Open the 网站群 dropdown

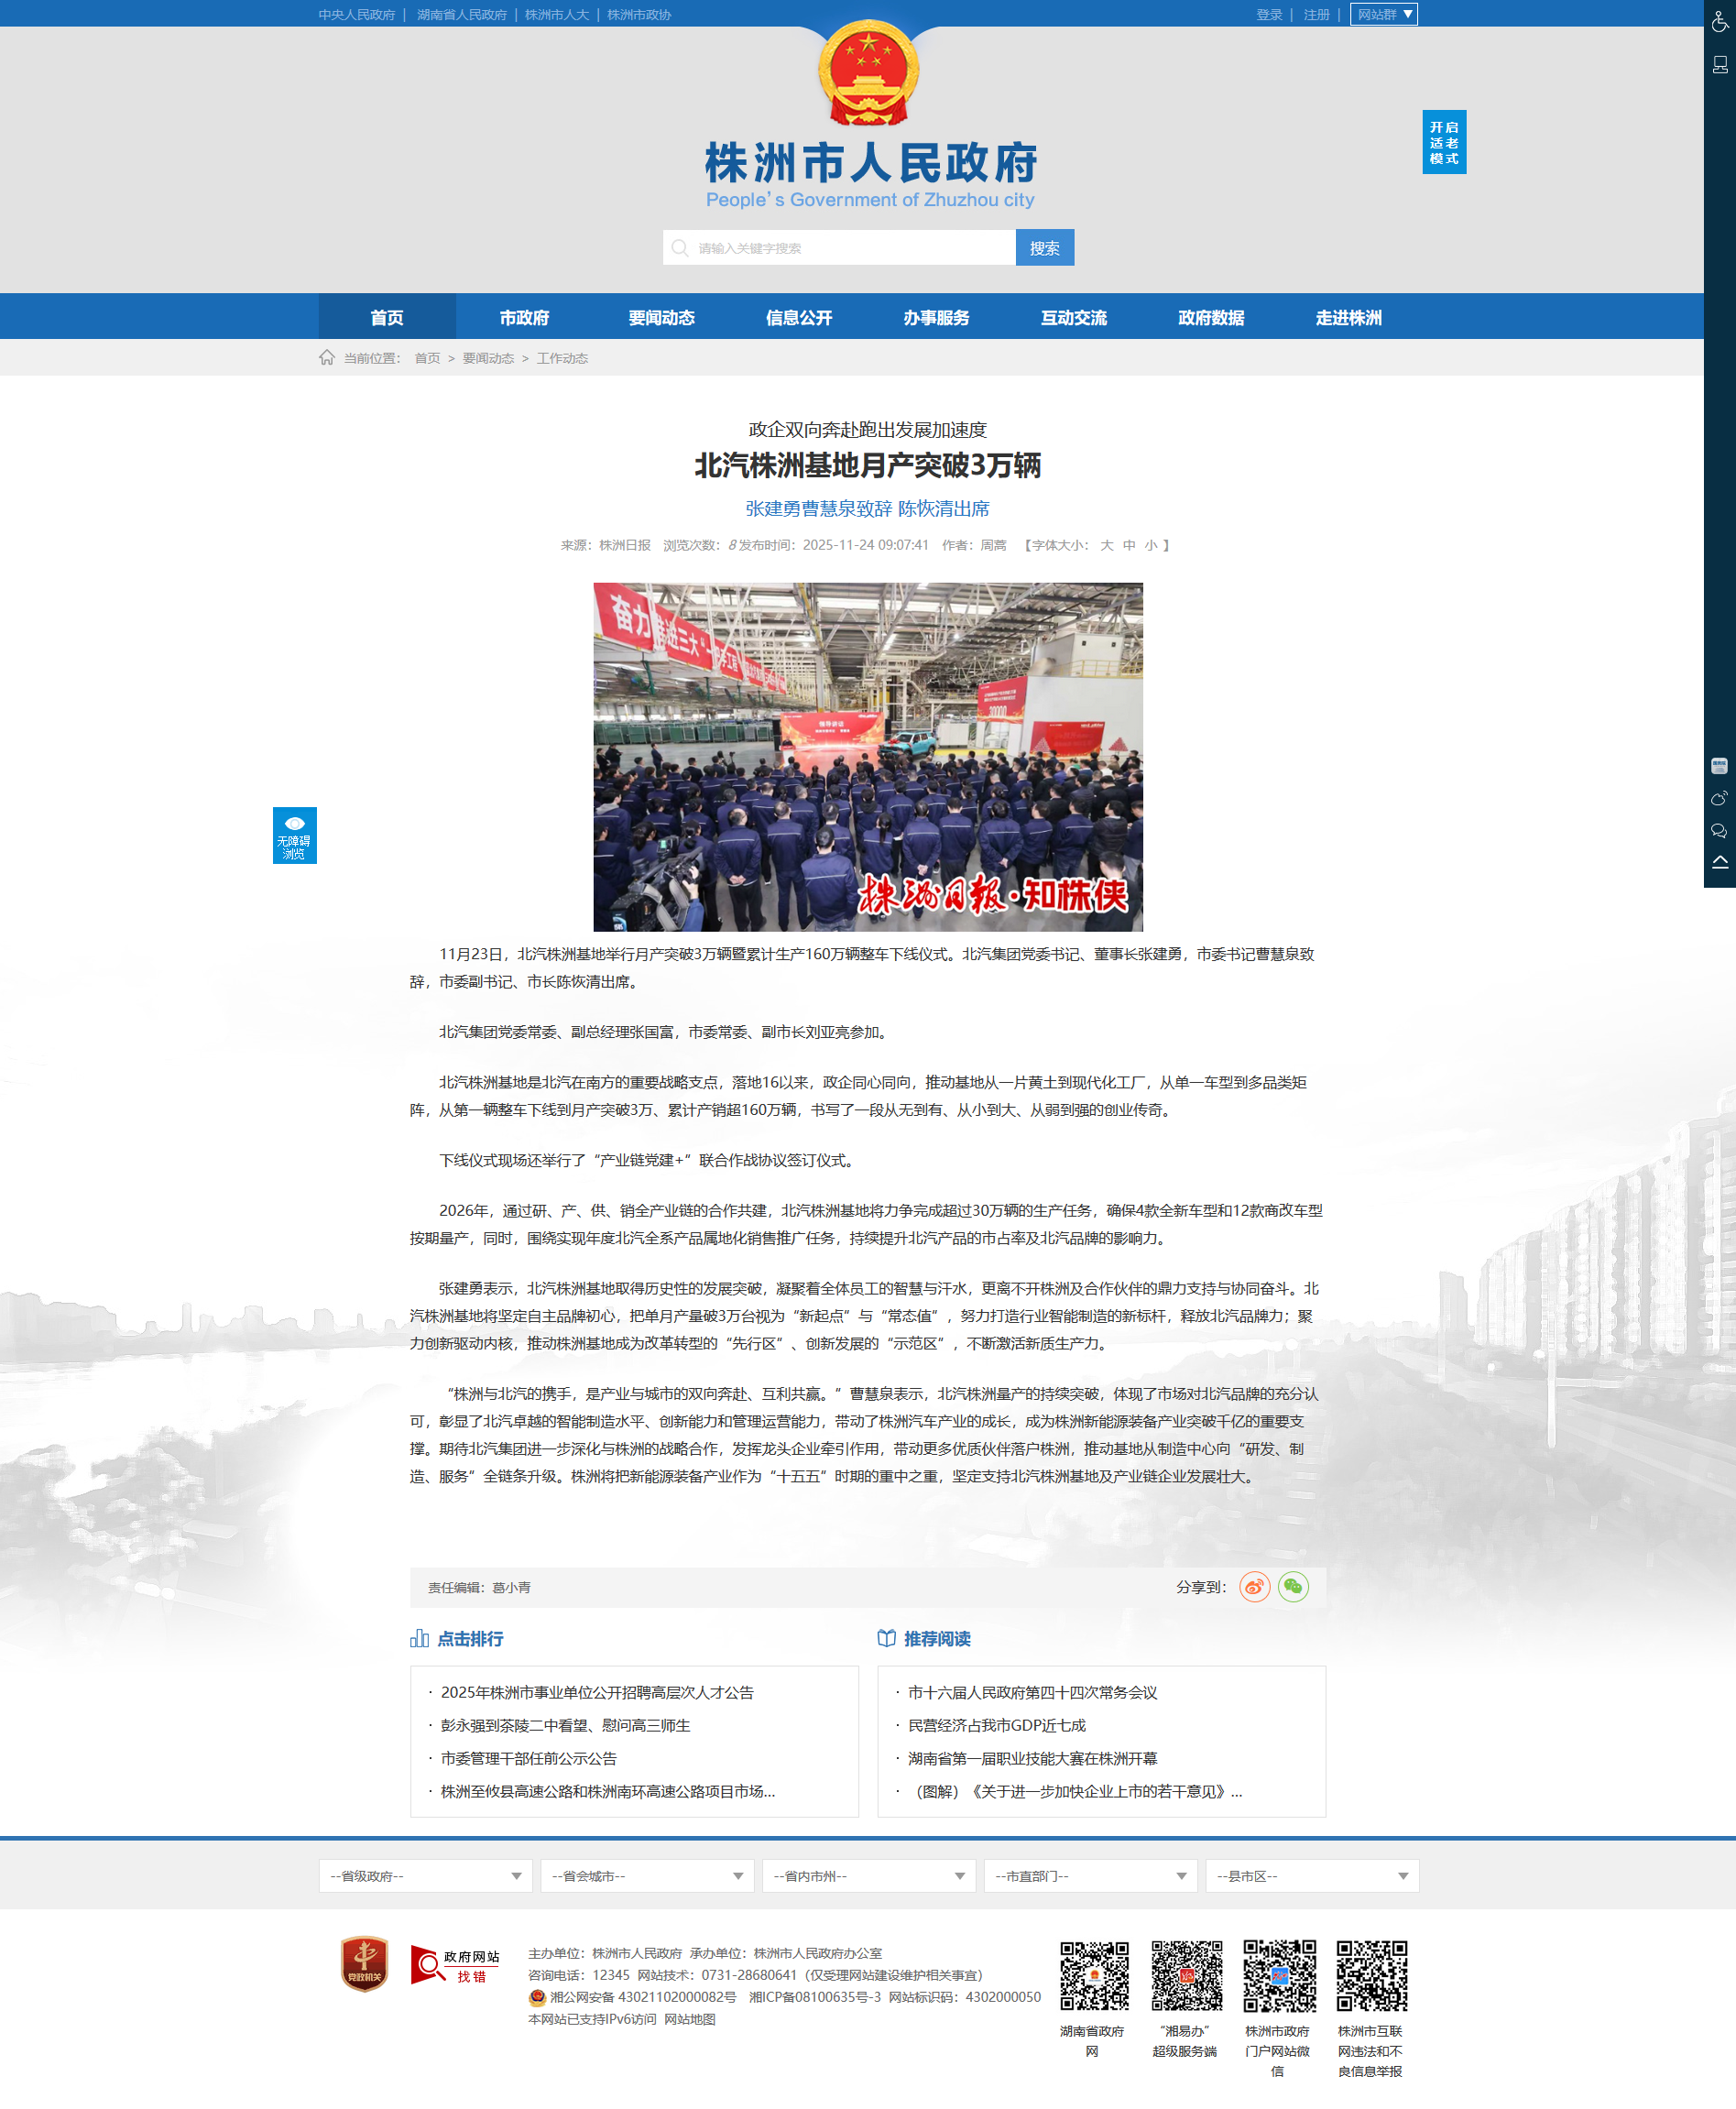point(1383,14)
